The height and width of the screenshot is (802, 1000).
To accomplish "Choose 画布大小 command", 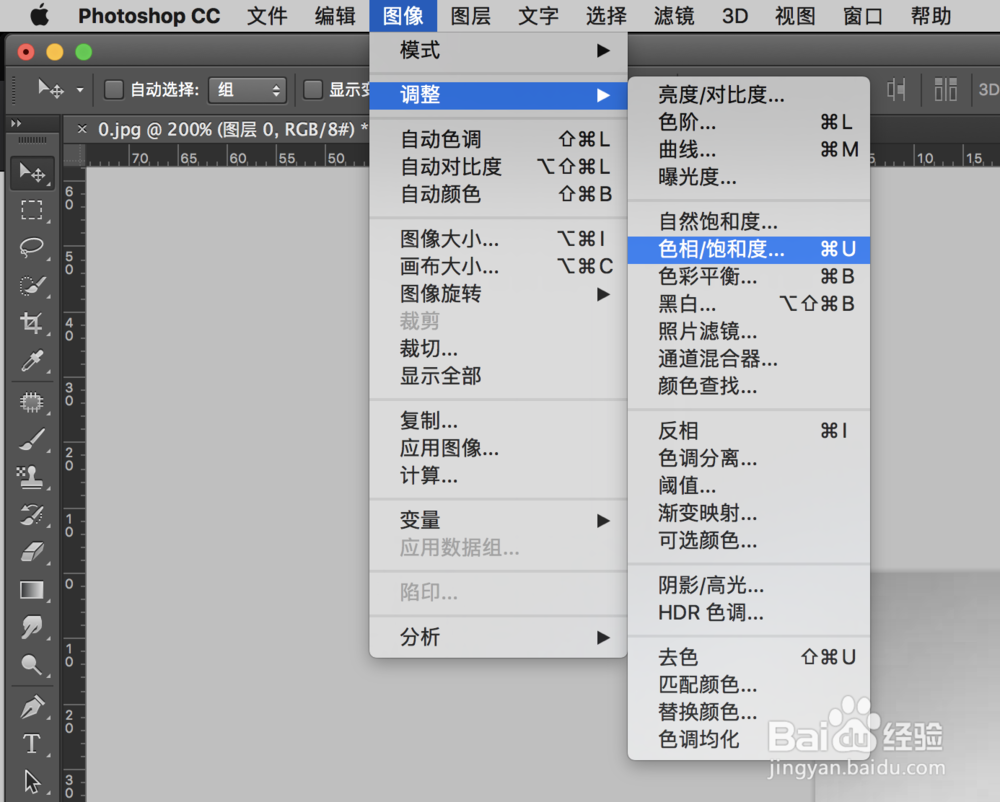I will click(498, 266).
